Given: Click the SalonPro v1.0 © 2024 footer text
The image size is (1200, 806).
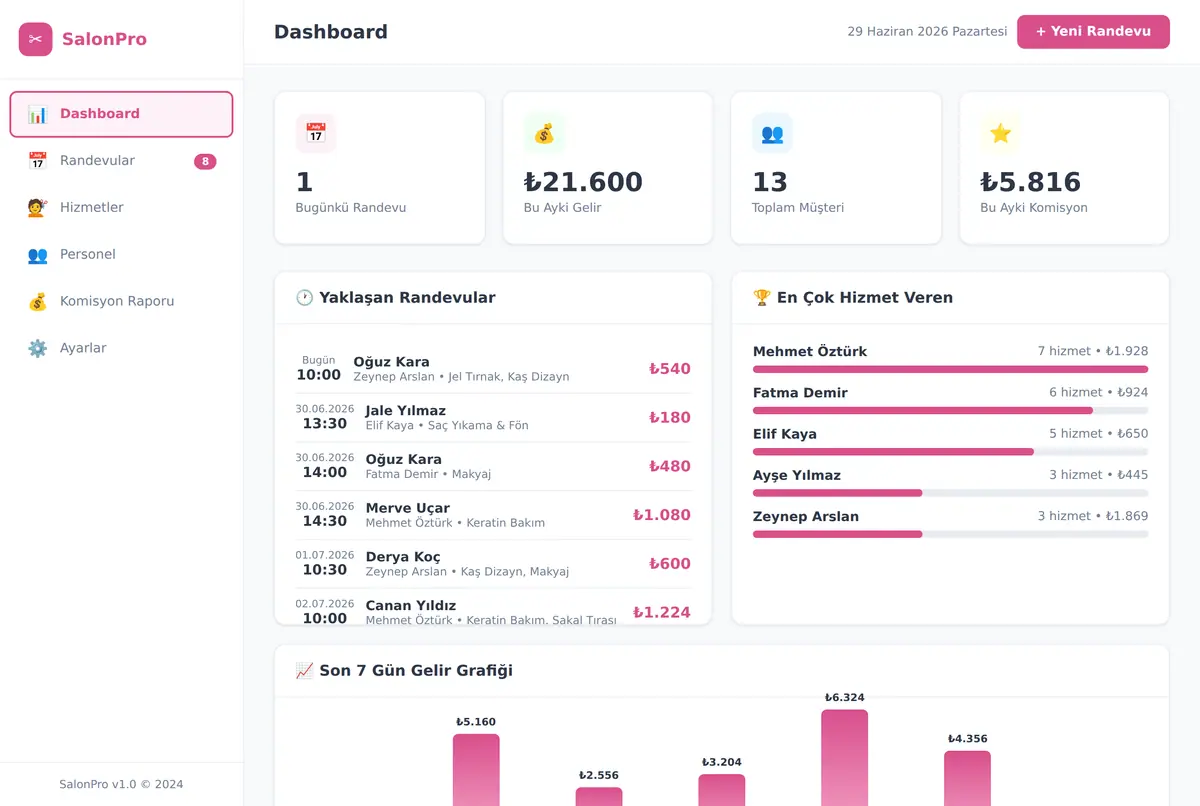Looking at the screenshot, I should click(x=121, y=785).
